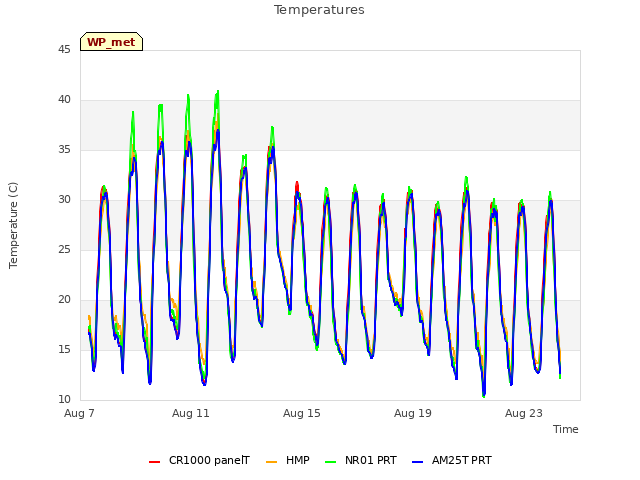The width and height of the screenshot is (640, 480).
Task: Click the 25 y-axis tick label
Action: [x=64, y=250]
